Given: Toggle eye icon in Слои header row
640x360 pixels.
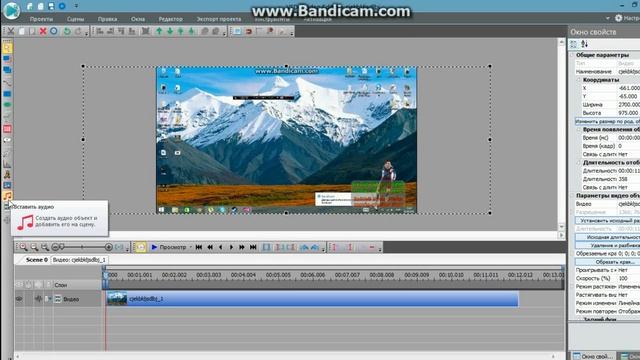Looking at the screenshot, I should tap(19, 284).
